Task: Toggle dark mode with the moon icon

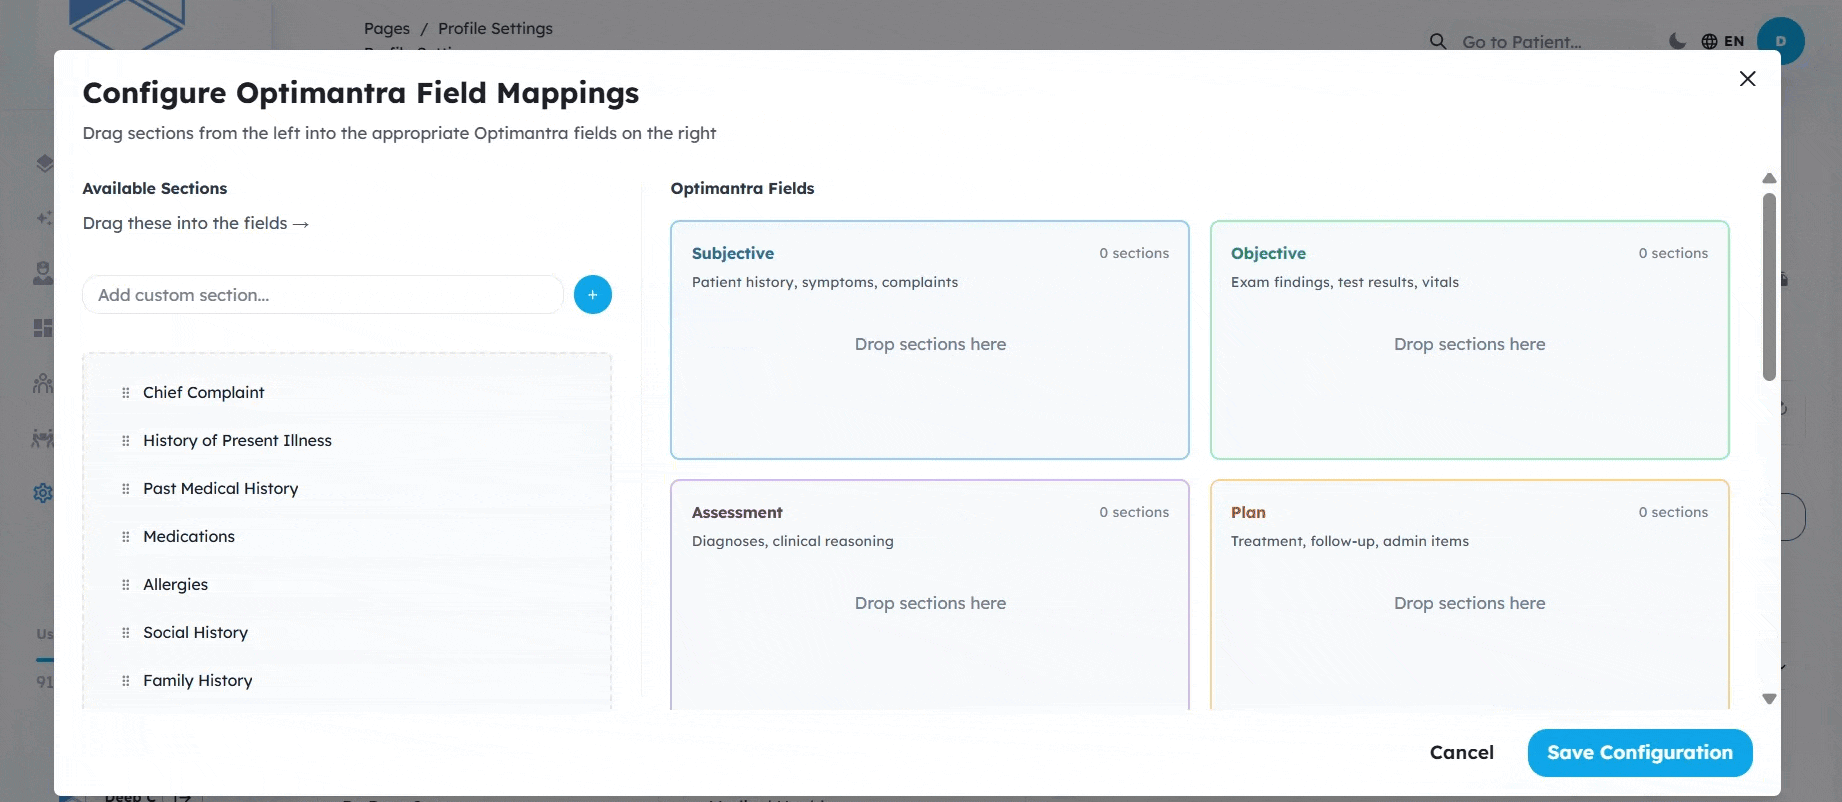Action: pos(1678,41)
